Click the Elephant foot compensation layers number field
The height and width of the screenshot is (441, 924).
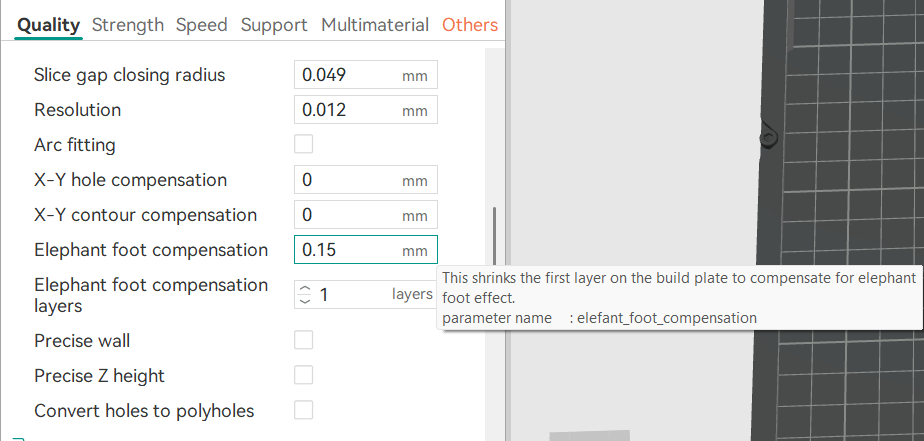click(350, 295)
